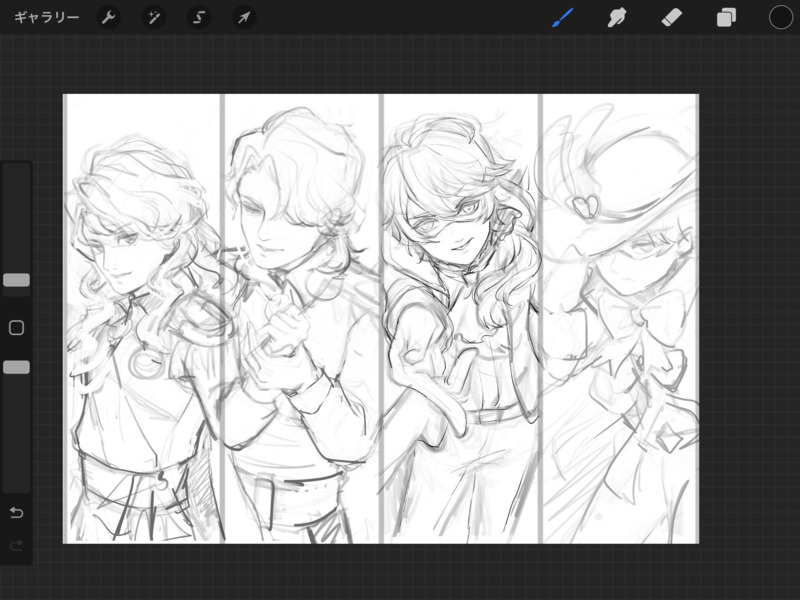Image resolution: width=800 pixels, height=600 pixels.
Task: Undo the last stroke
Action: 16,512
